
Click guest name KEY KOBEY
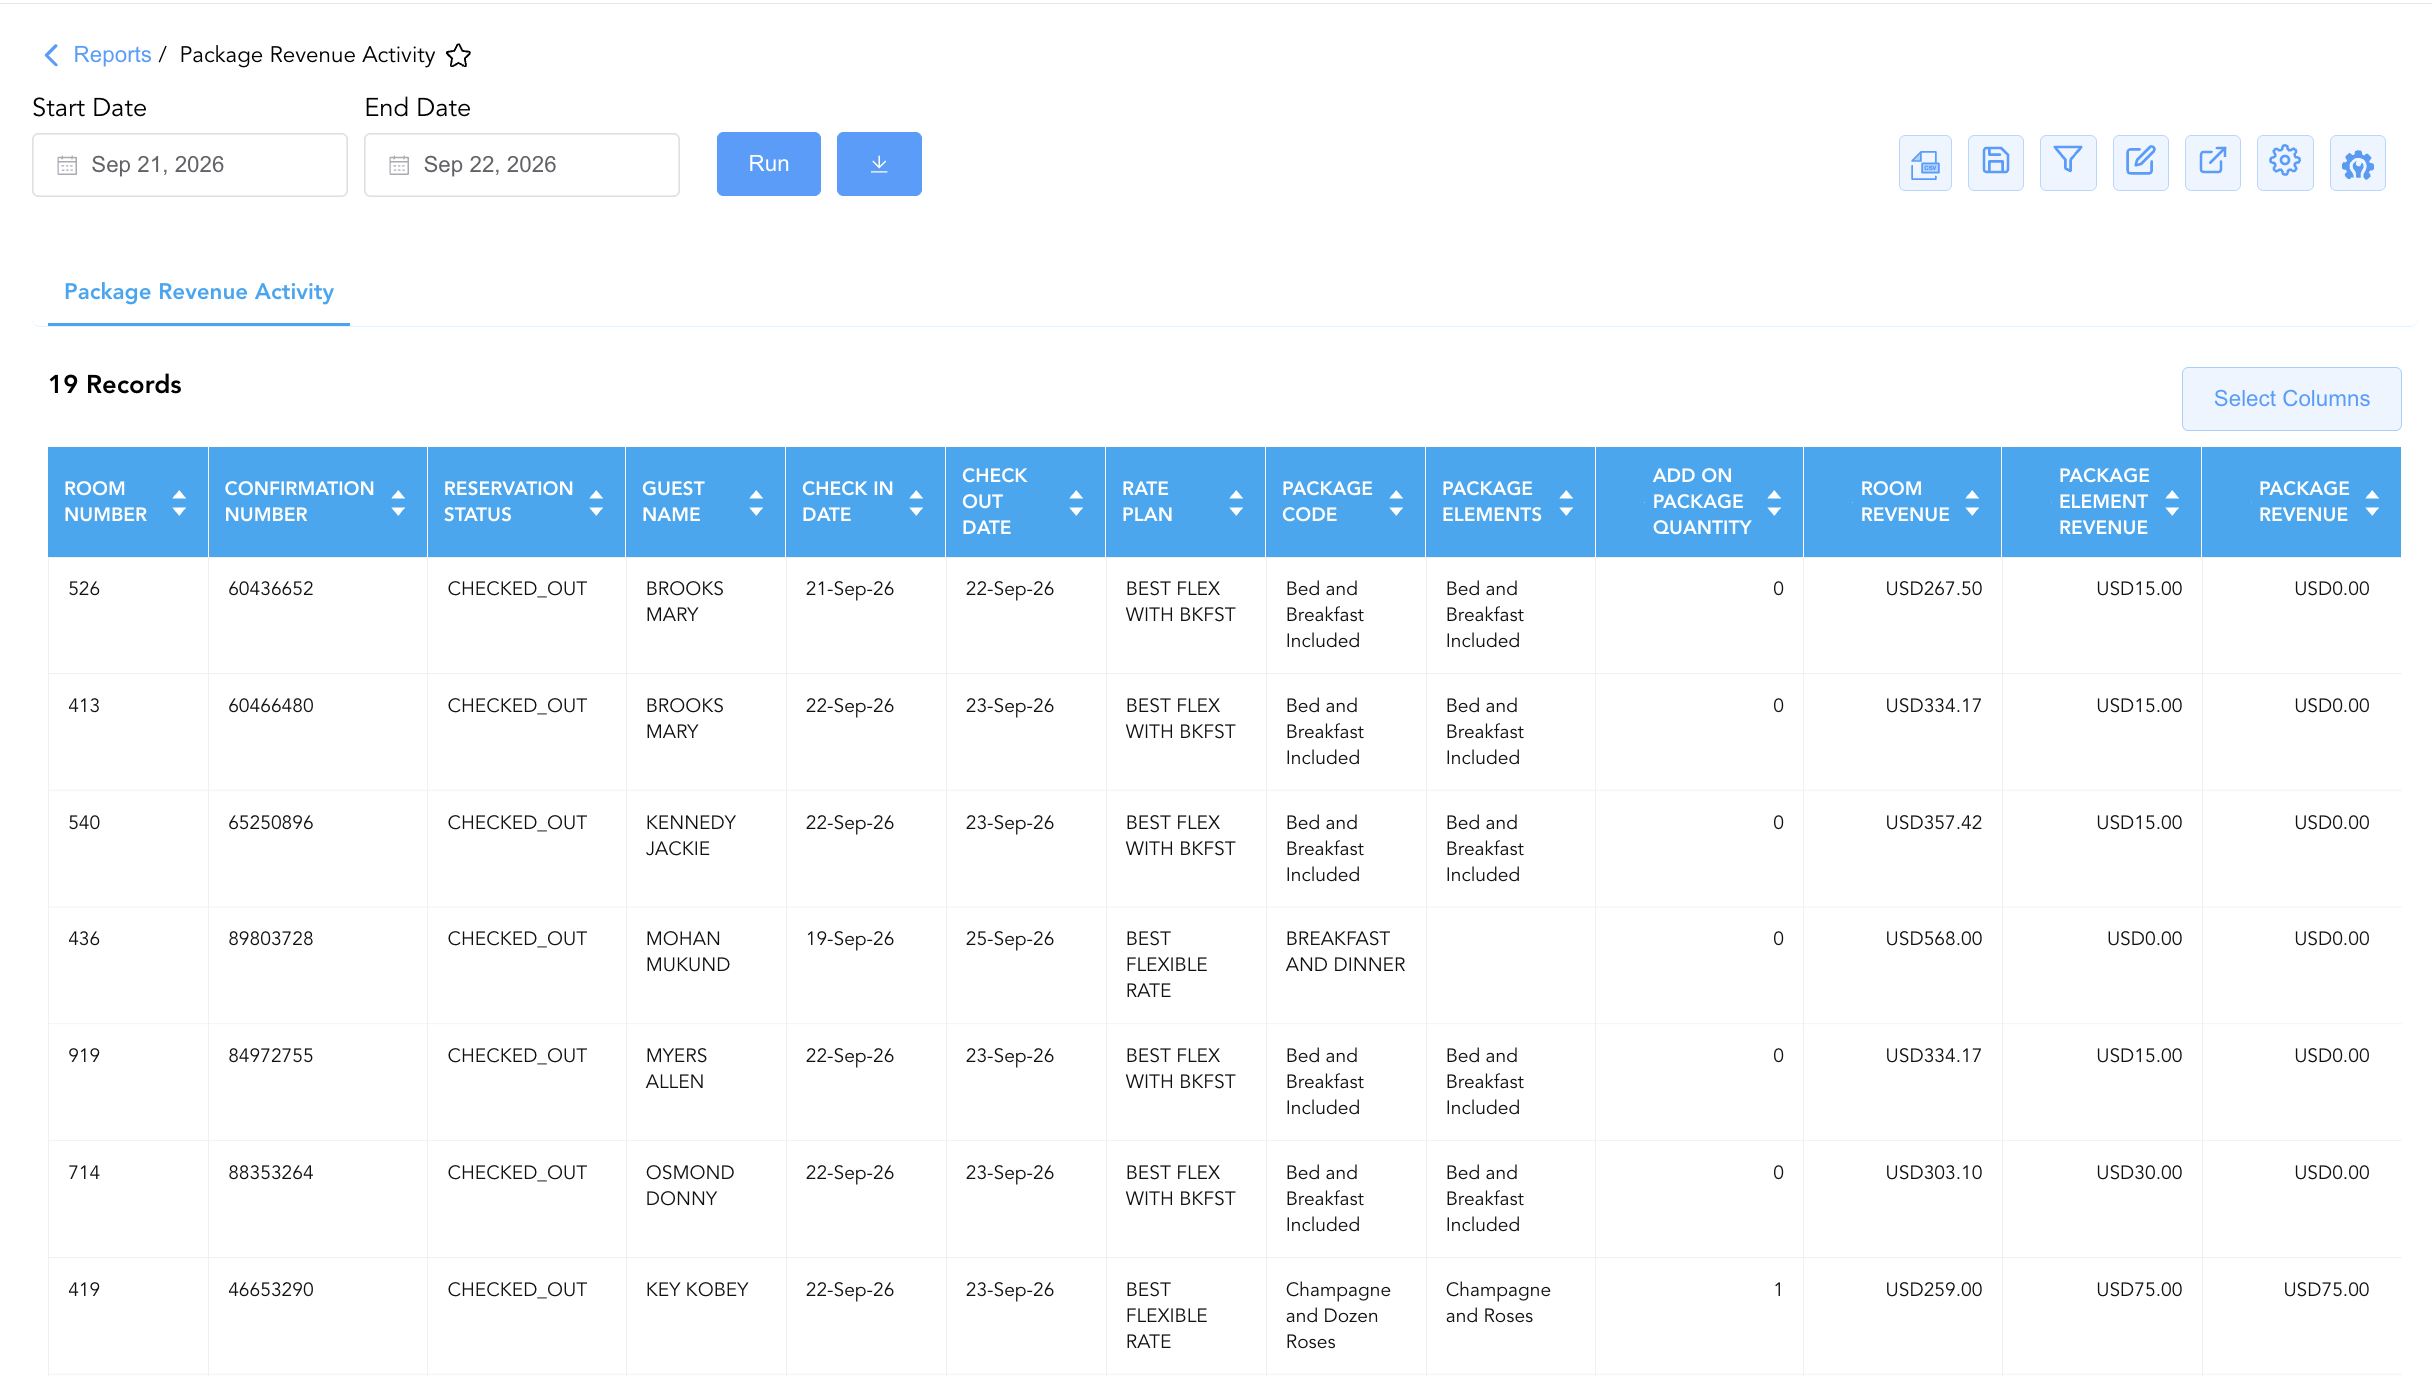point(697,1290)
